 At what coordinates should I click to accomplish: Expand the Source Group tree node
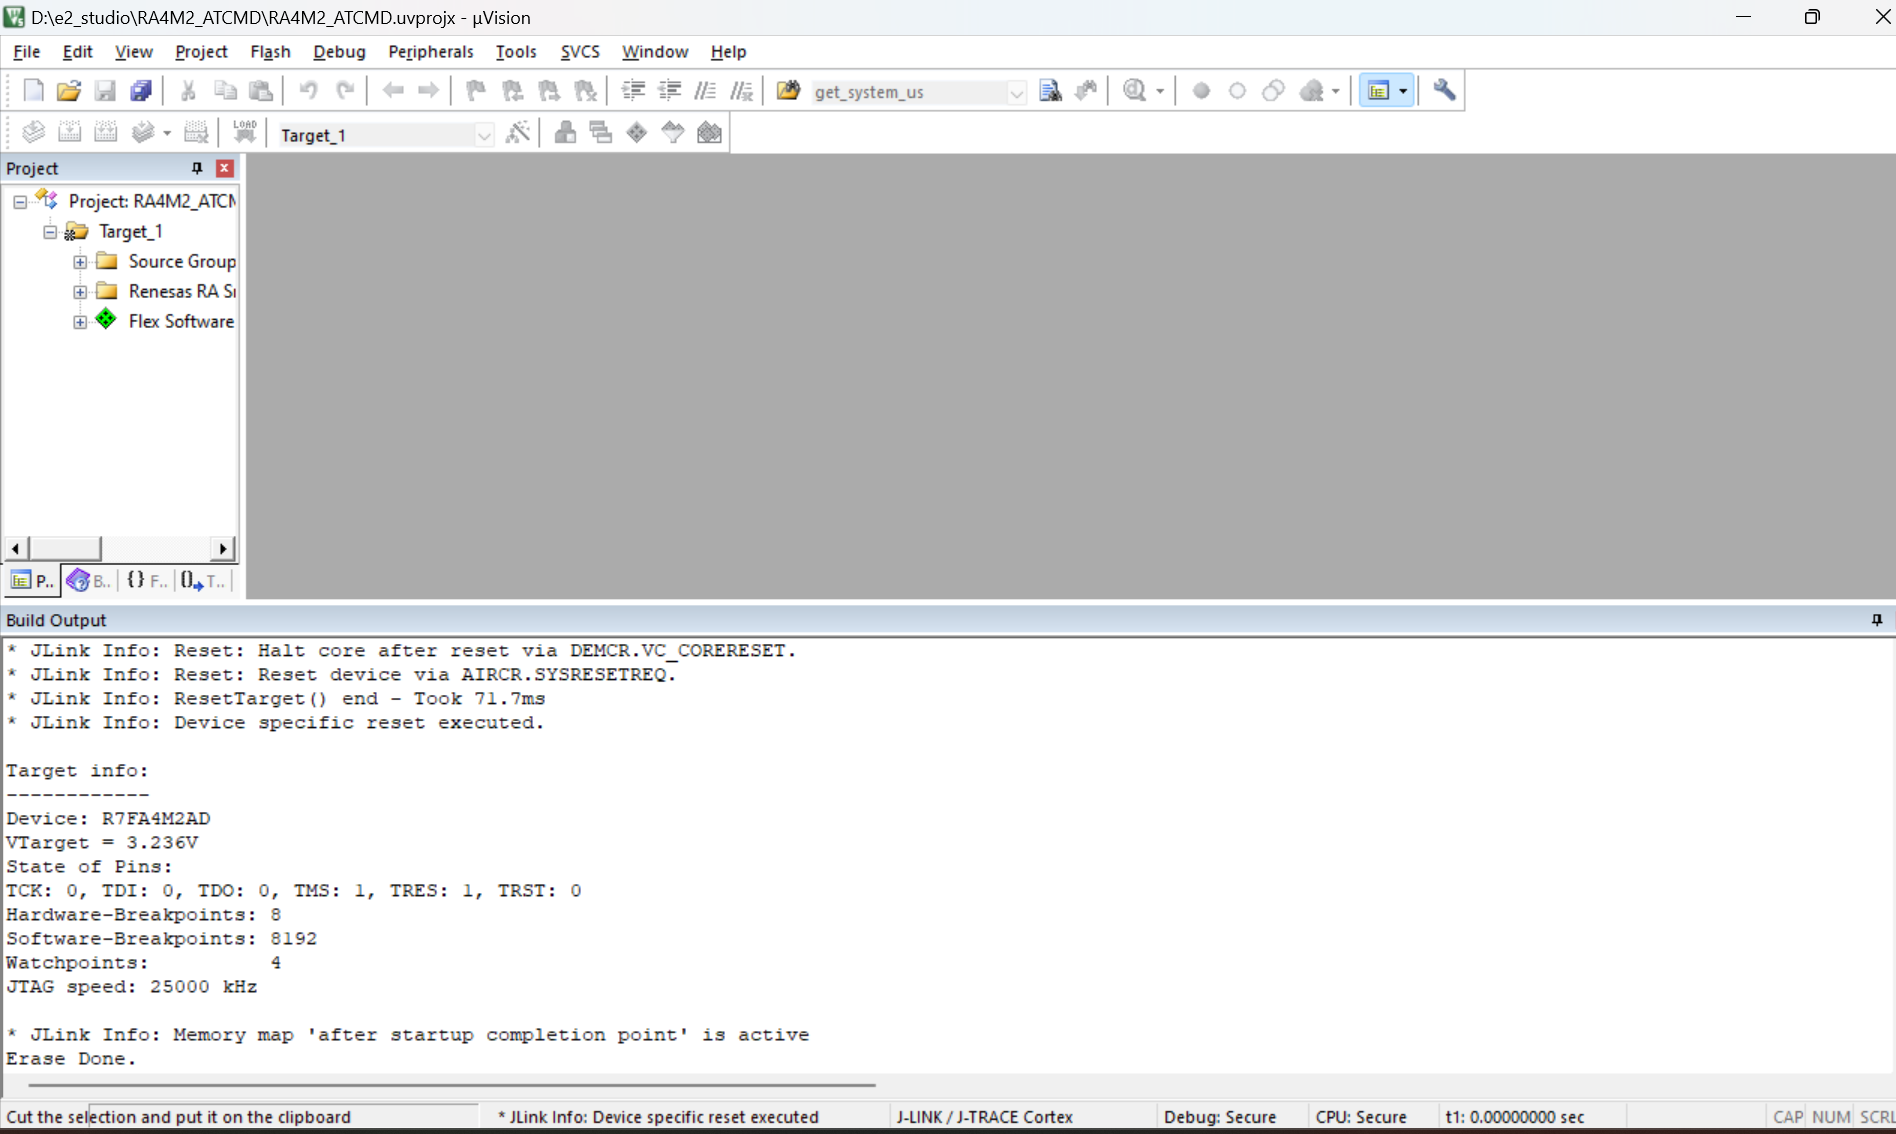tap(80, 262)
